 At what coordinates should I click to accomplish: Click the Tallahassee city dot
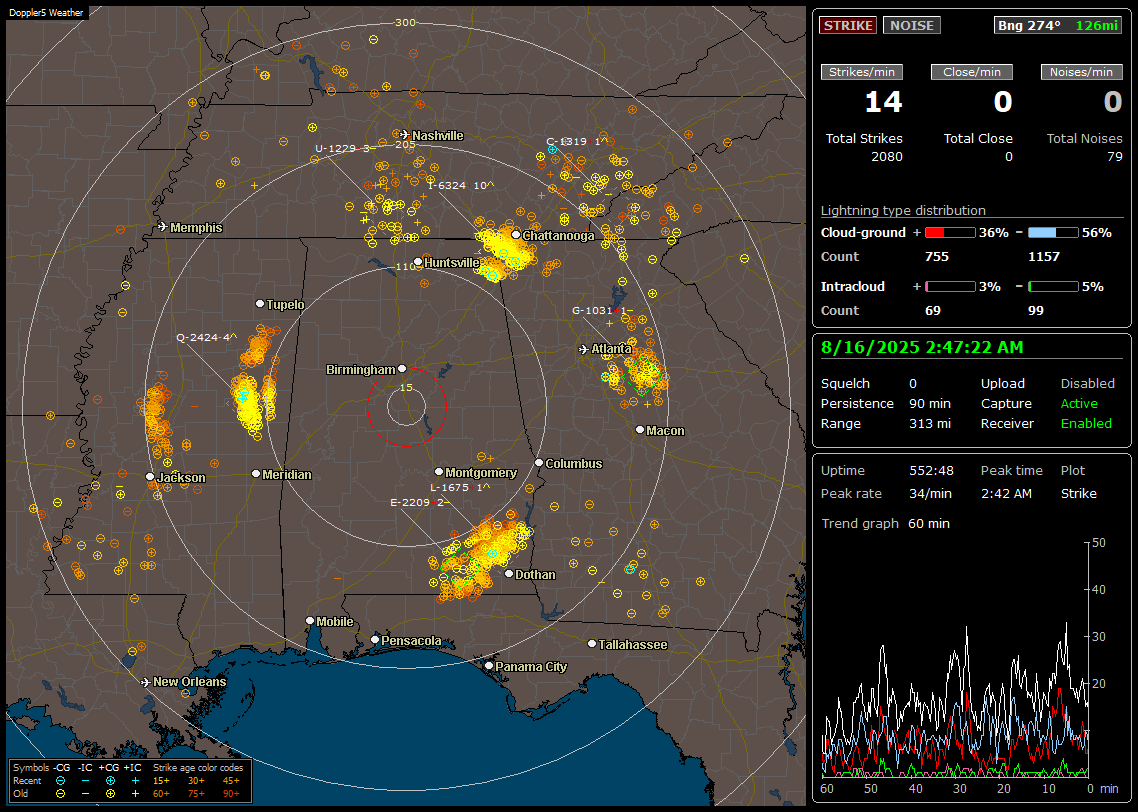[592, 644]
